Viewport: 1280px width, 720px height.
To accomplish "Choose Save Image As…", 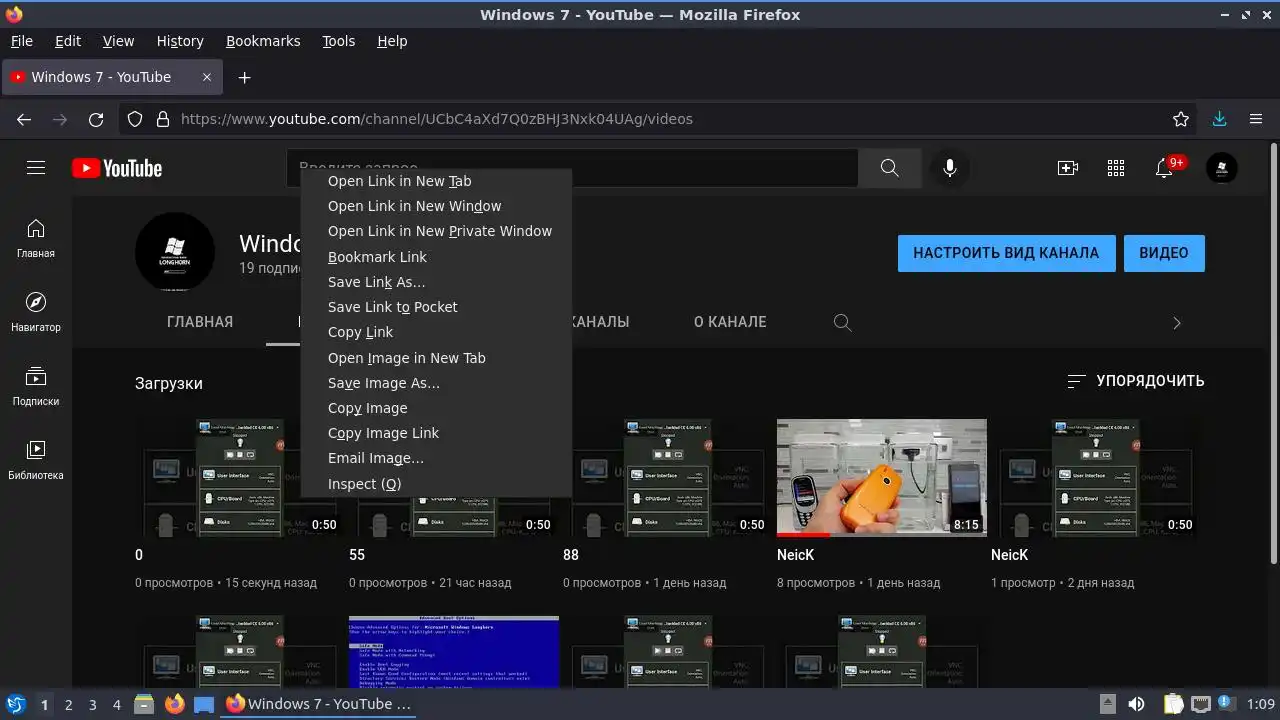I will pyautogui.click(x=436, y=383).
